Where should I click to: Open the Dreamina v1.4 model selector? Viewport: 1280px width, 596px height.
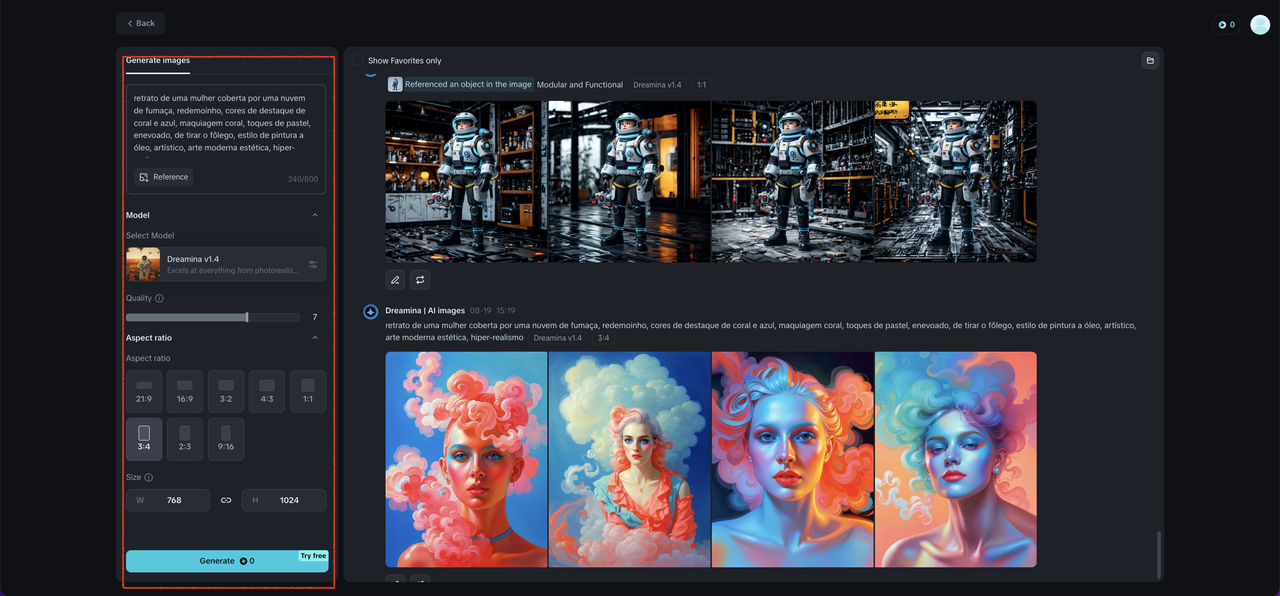(226, 264)
